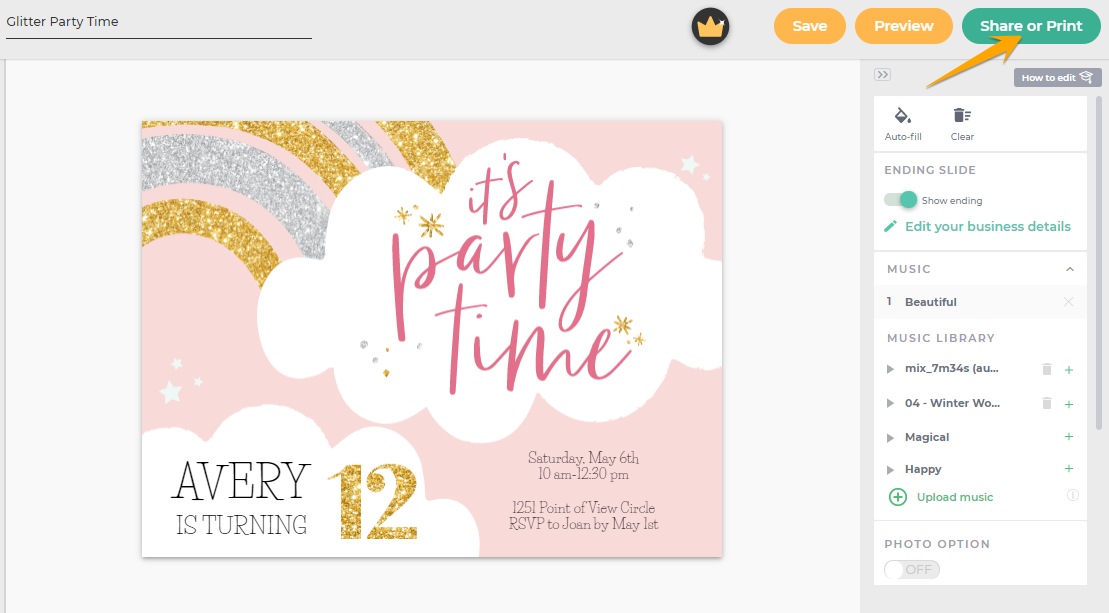The height and width of the screenshot is (613, 1109).
Task: Turn on the Photo Option toggle
Action: pos(912,569)
